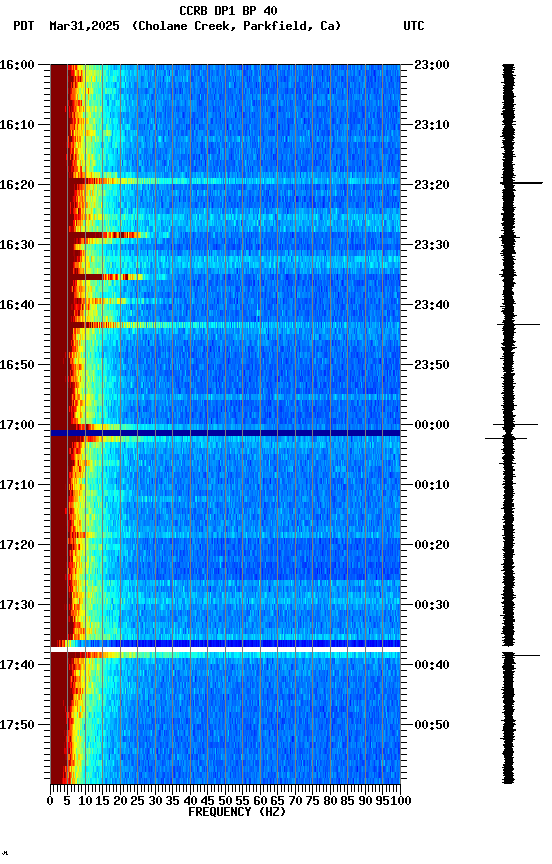The height and width of the screenshot is (864, 552).
Task: Click the '00:10' UTC time label
Action: click(432, 485)
